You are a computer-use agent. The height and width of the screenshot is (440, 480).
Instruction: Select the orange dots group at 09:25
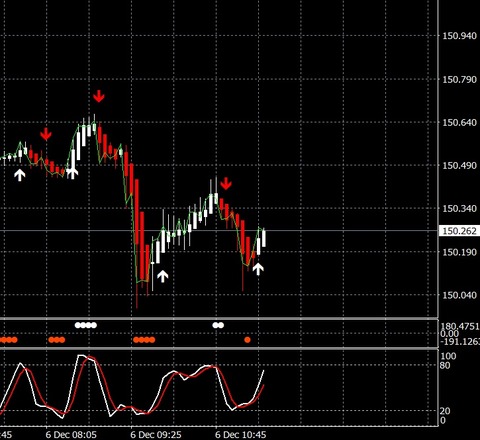pos(144,340)
